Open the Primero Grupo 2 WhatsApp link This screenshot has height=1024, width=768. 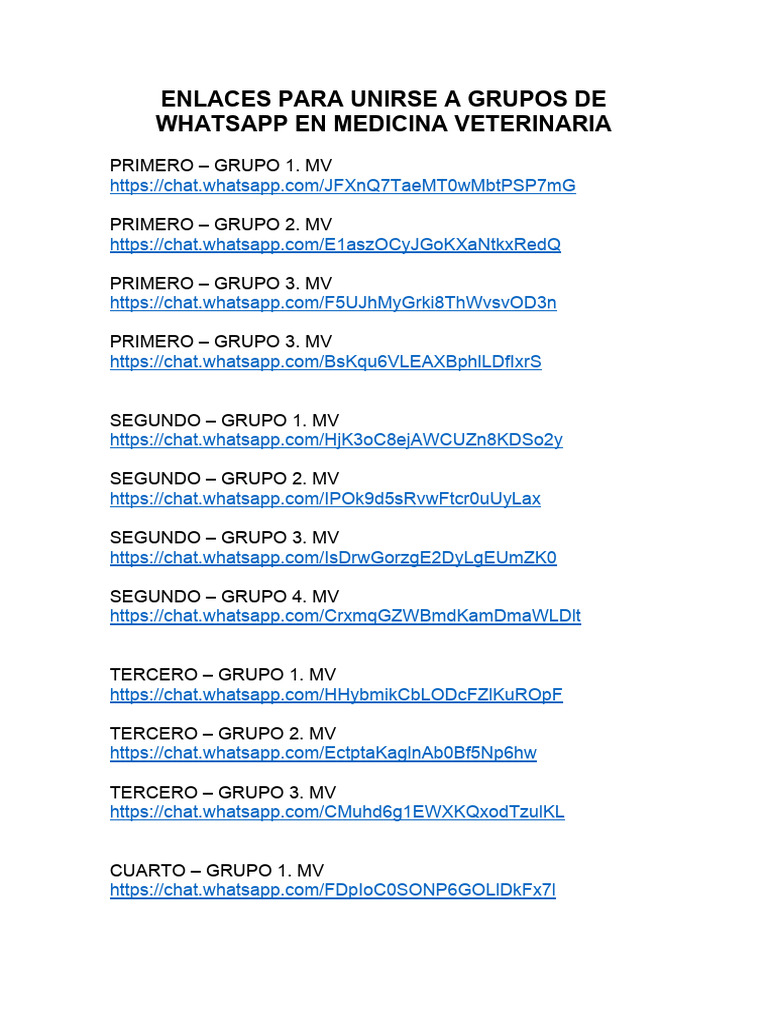point(335,244)
